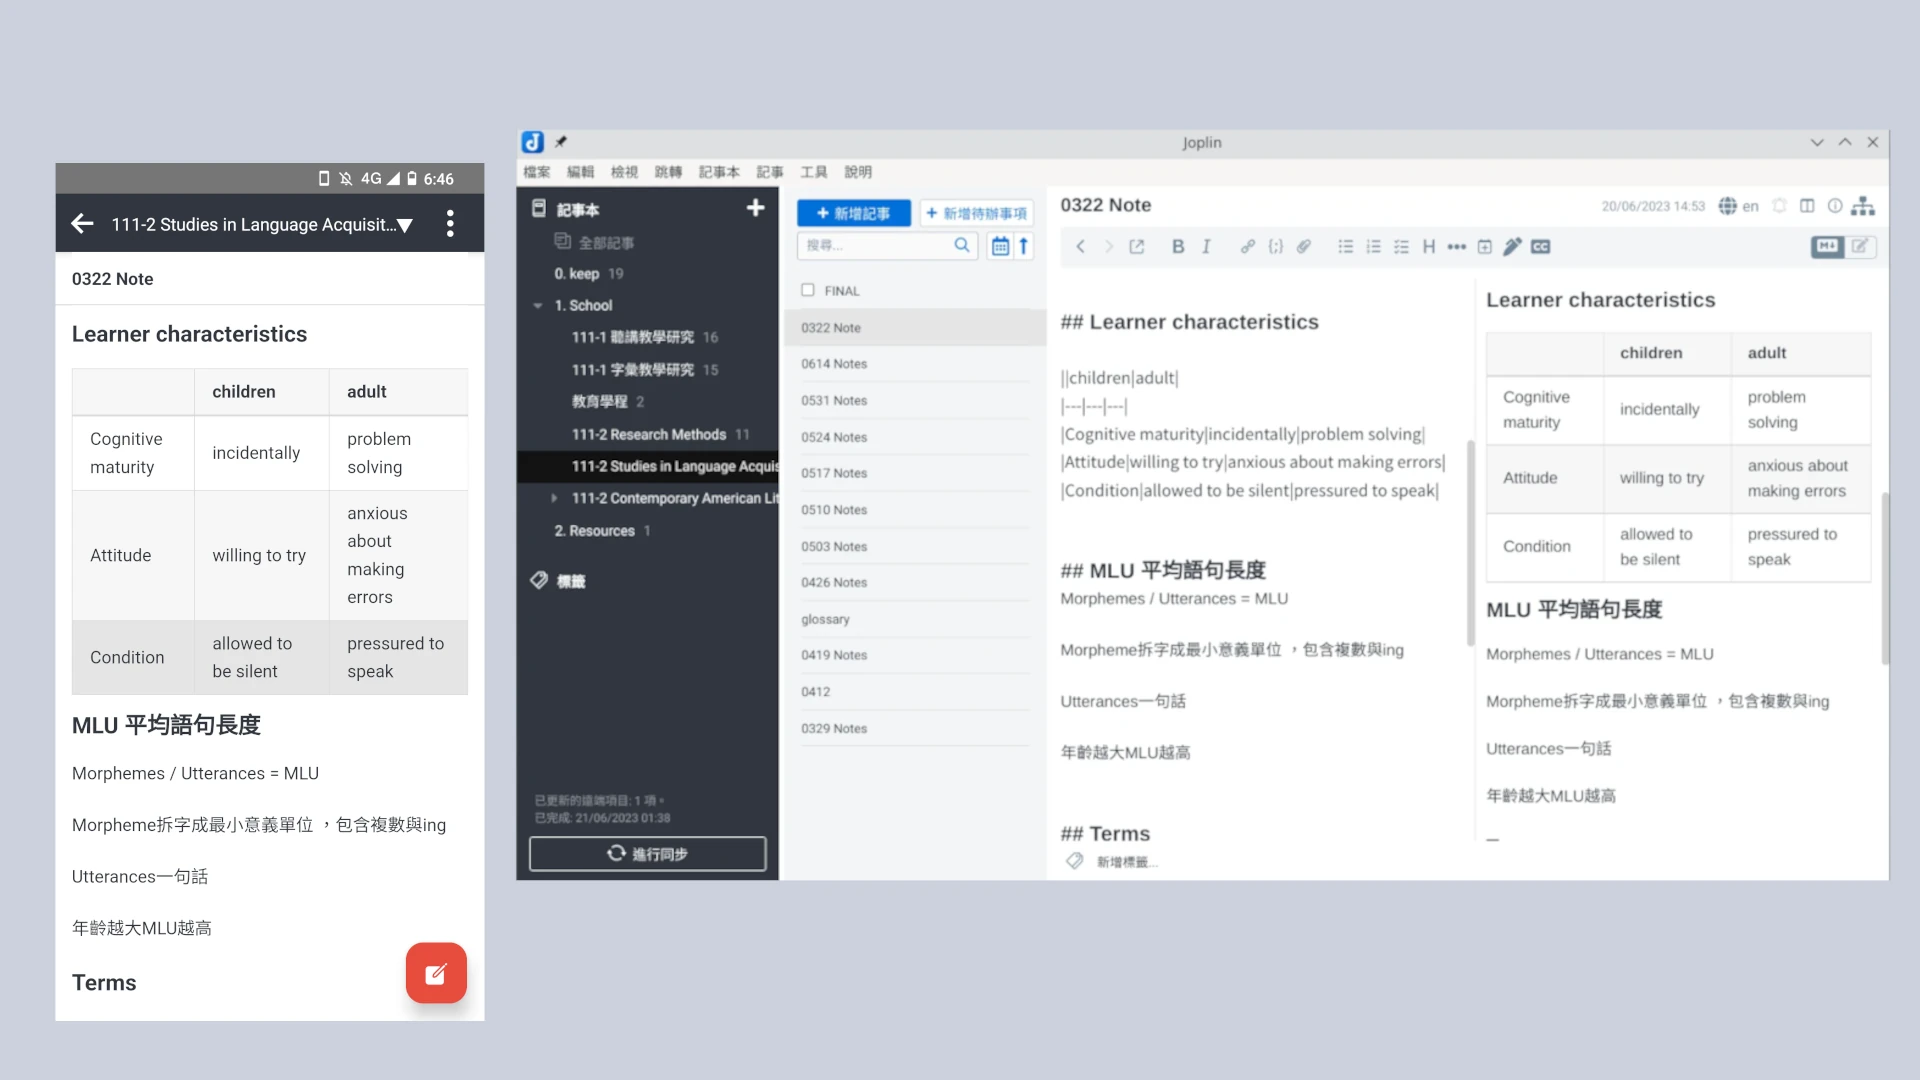This screenshot has width=1920, height=1080.
Task: Open the mobile notebook title dropdown arrow
Action: pyautogui.click(x=405, y=225)
